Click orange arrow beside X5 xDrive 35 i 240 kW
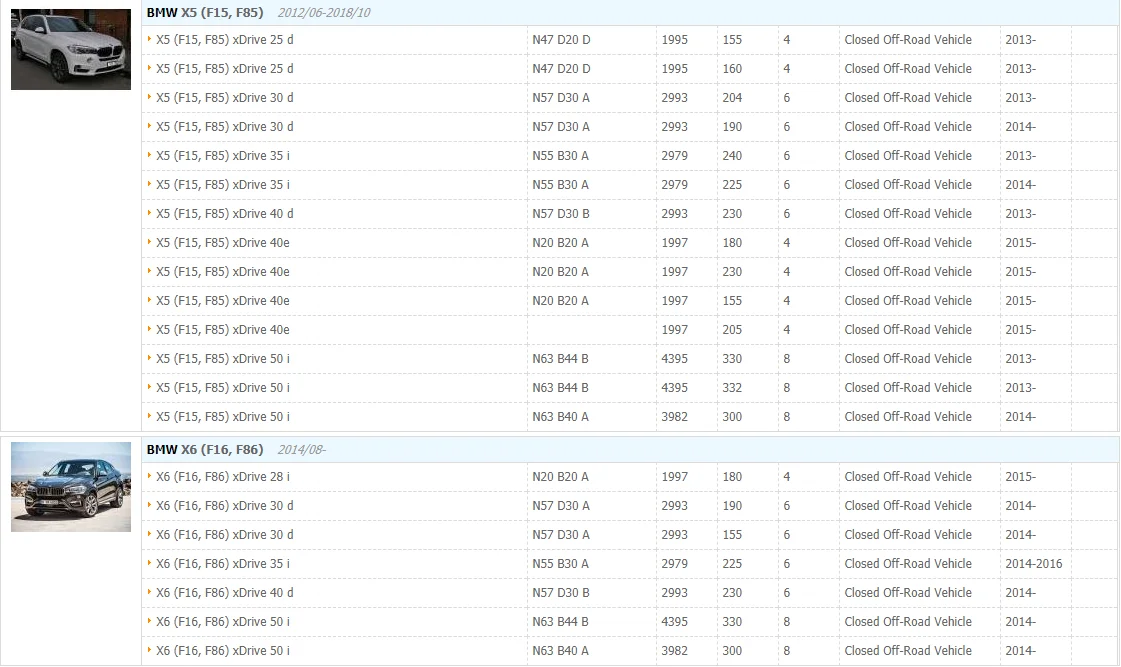 pos(149,155)
